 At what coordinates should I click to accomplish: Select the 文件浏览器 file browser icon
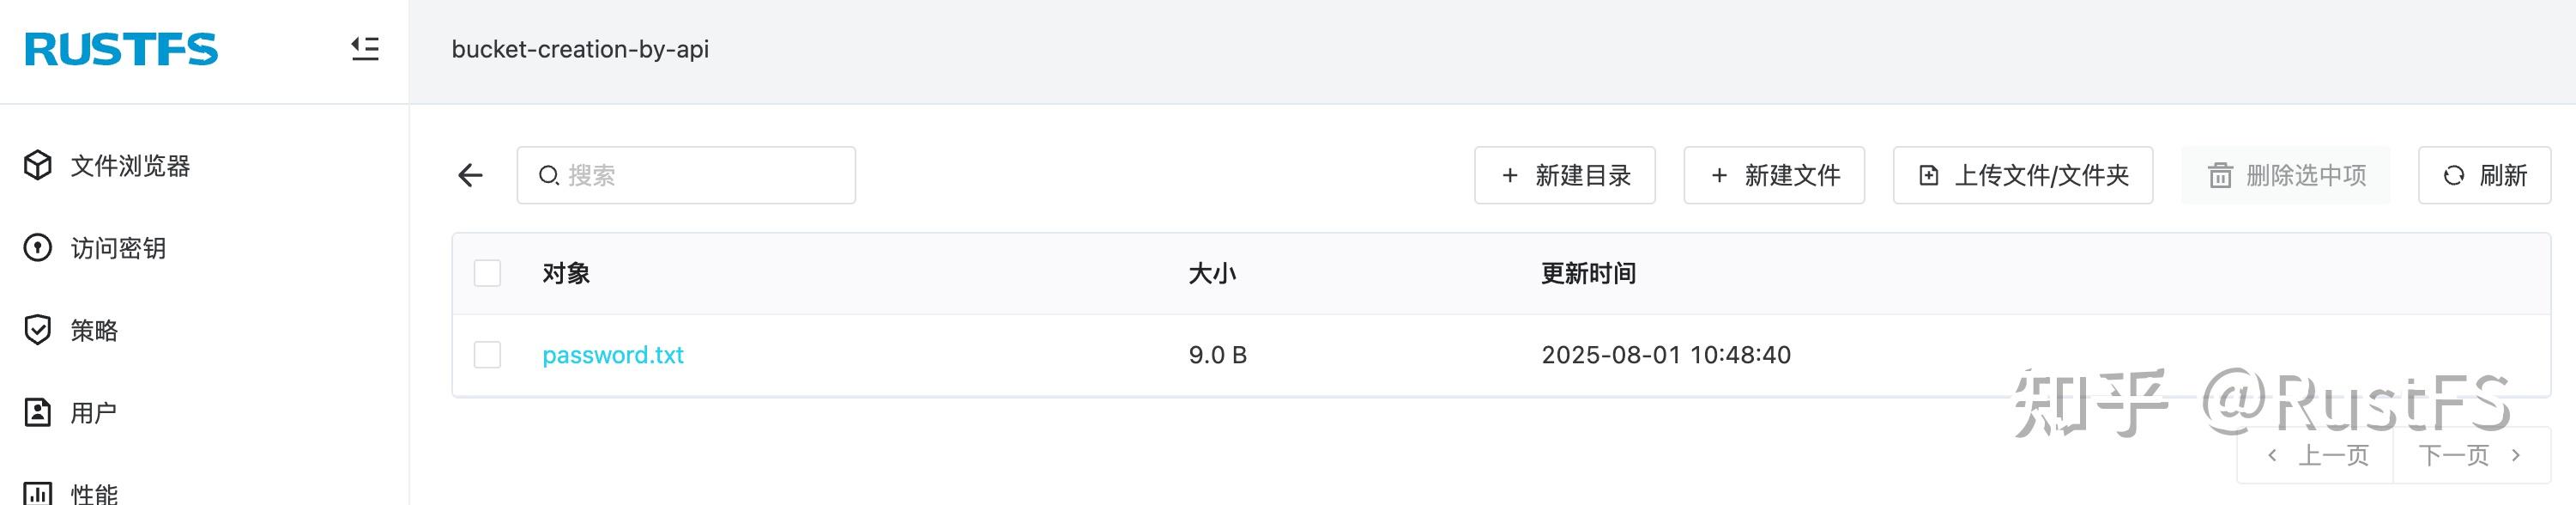click(x=37, y=166)
